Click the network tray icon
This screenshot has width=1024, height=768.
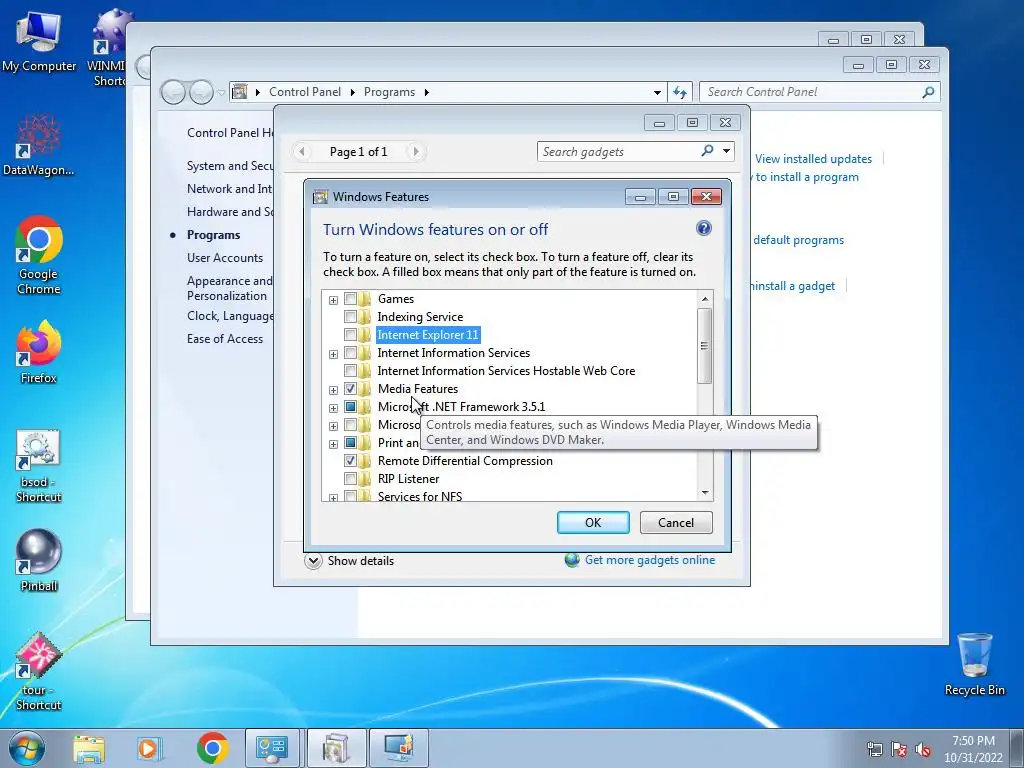[x=874, y=749]
